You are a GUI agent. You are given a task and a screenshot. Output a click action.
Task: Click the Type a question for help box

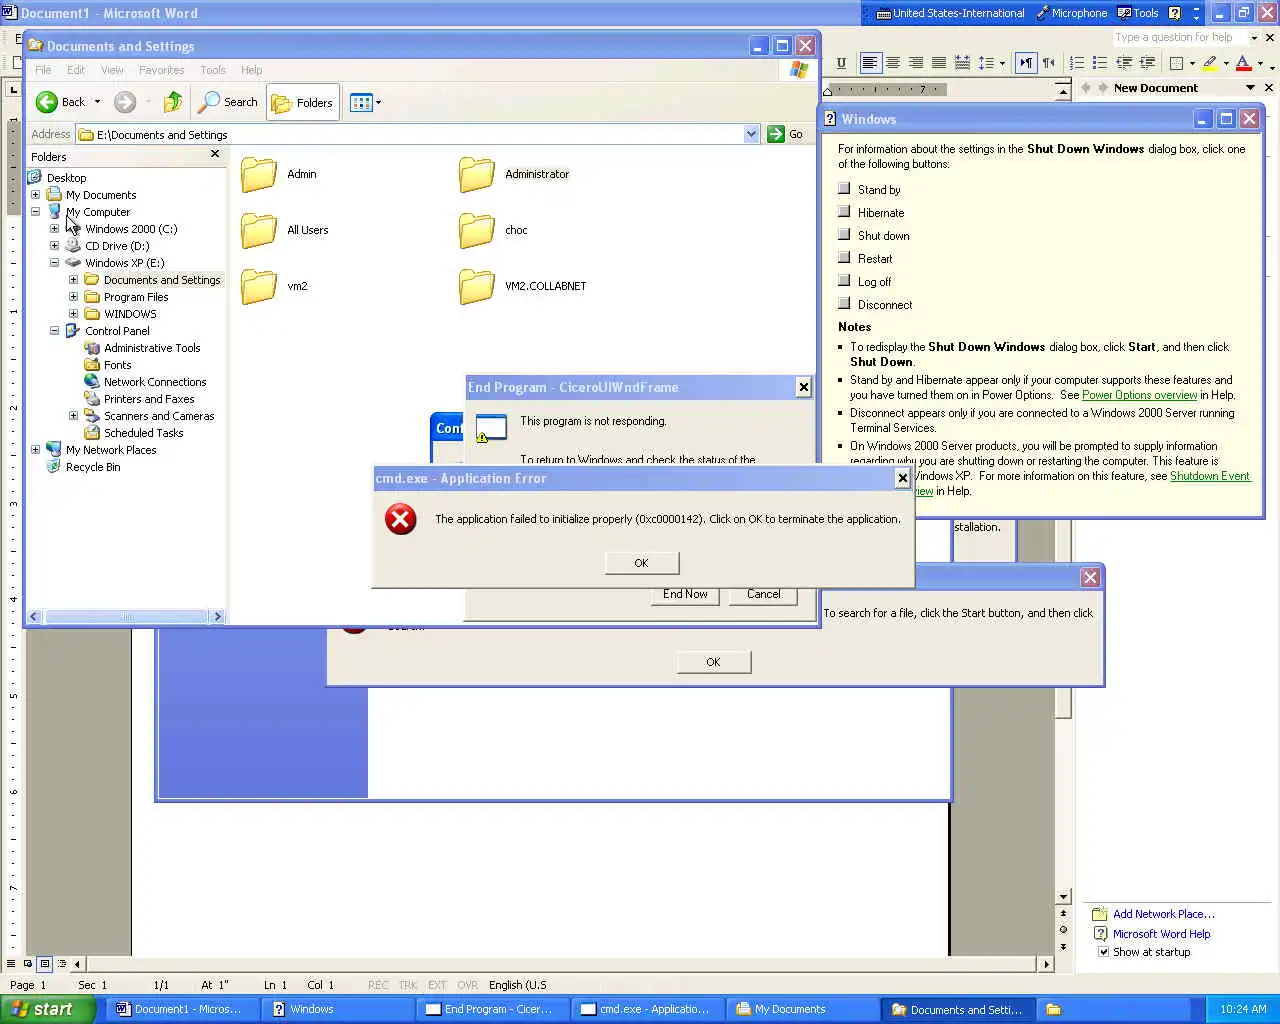[x=1178, y=37]
